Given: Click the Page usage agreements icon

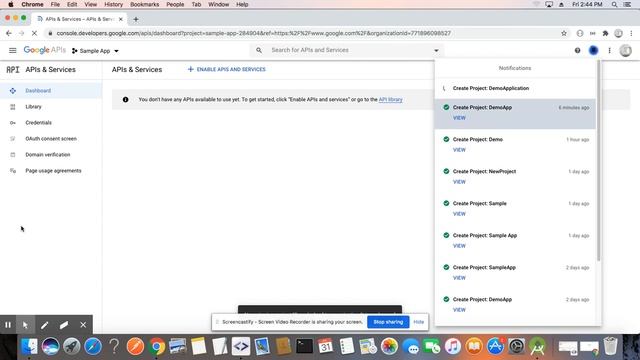Looking at the screenshot, I should point(13,171).
